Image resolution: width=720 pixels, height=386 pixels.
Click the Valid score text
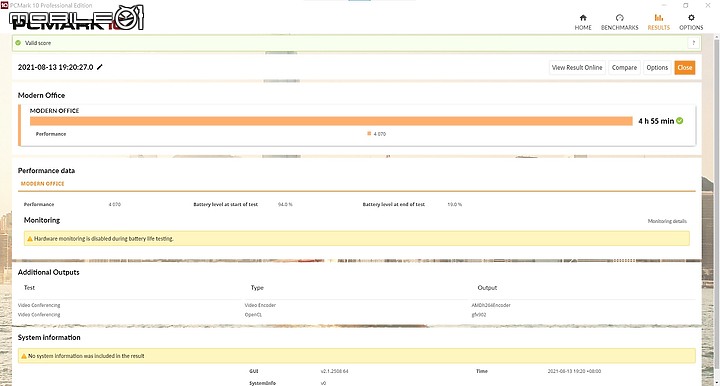(x=38, y=43)
